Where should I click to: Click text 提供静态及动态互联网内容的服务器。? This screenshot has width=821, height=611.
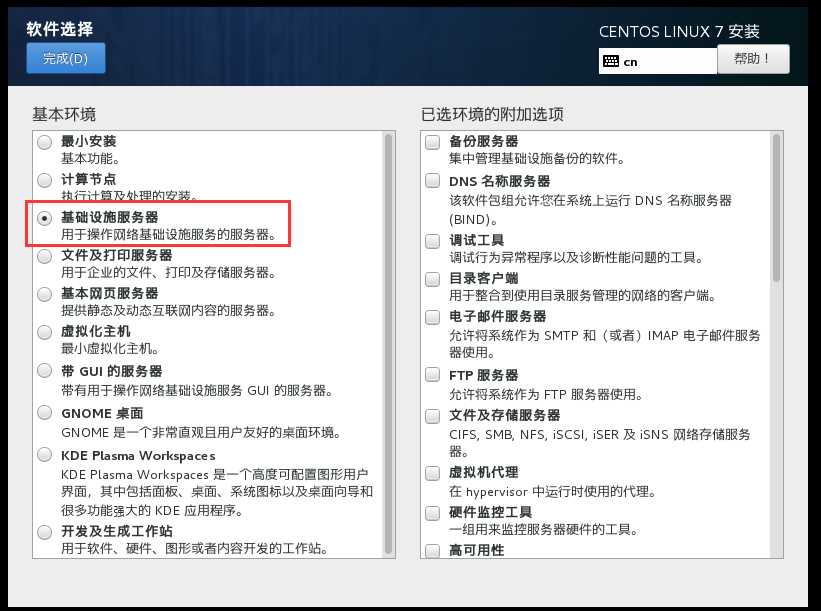tap(169, 311)
